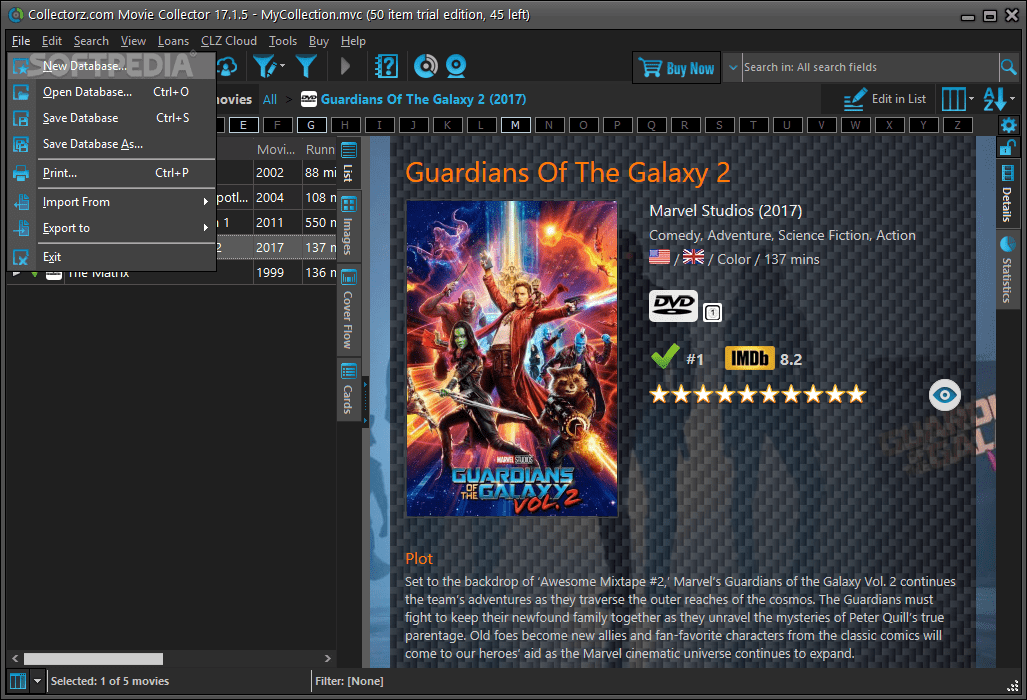The height and width of the screenshot is (700, 1027).
Task: Click the gray play arrow toolbar icon
Action: point(345,66)
